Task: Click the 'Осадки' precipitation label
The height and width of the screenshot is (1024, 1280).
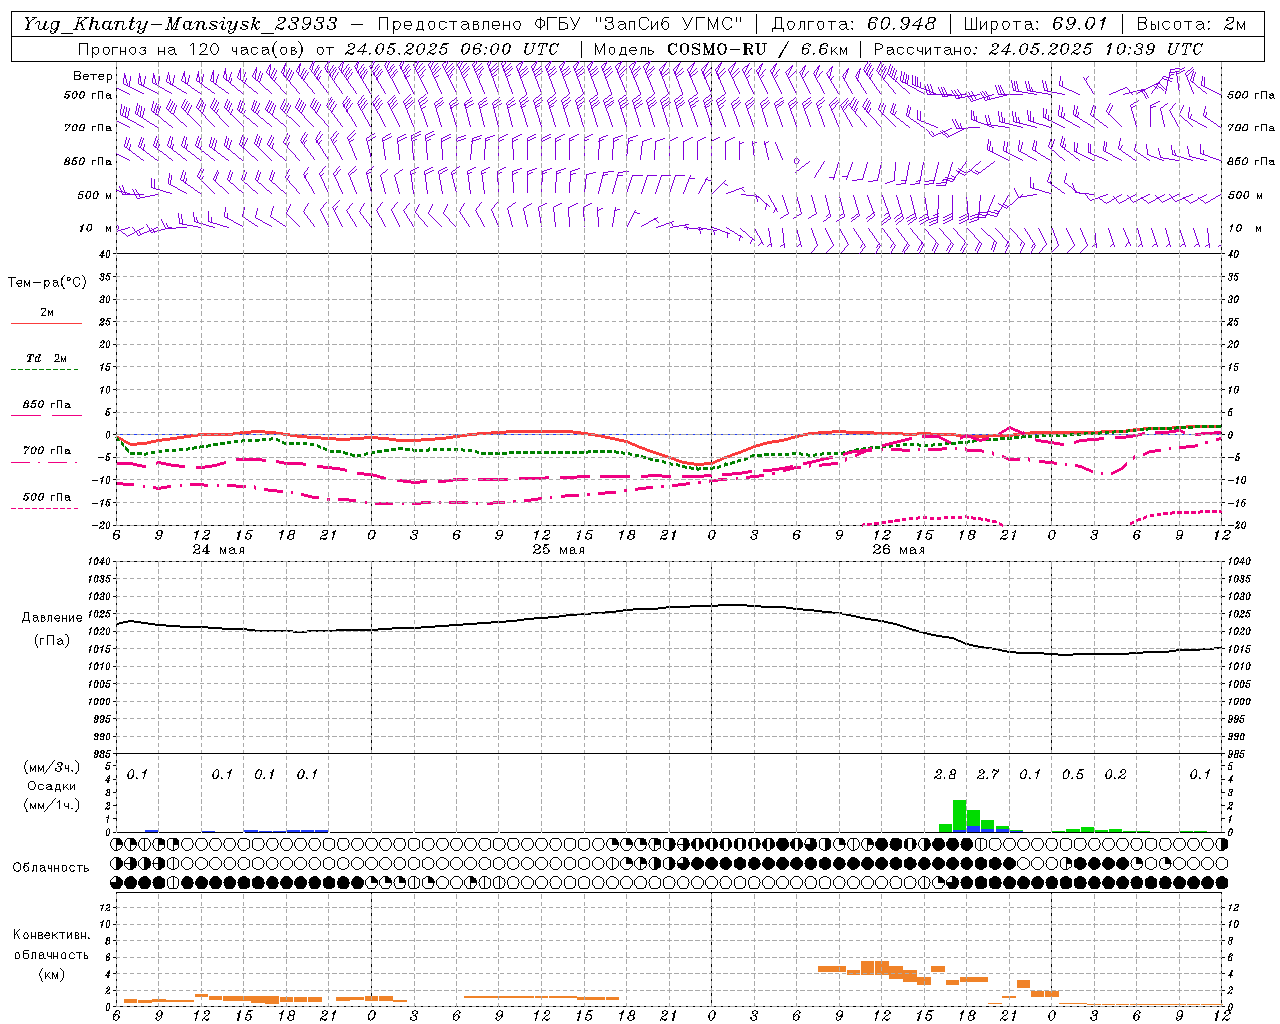Action: [x=51, y=786]
